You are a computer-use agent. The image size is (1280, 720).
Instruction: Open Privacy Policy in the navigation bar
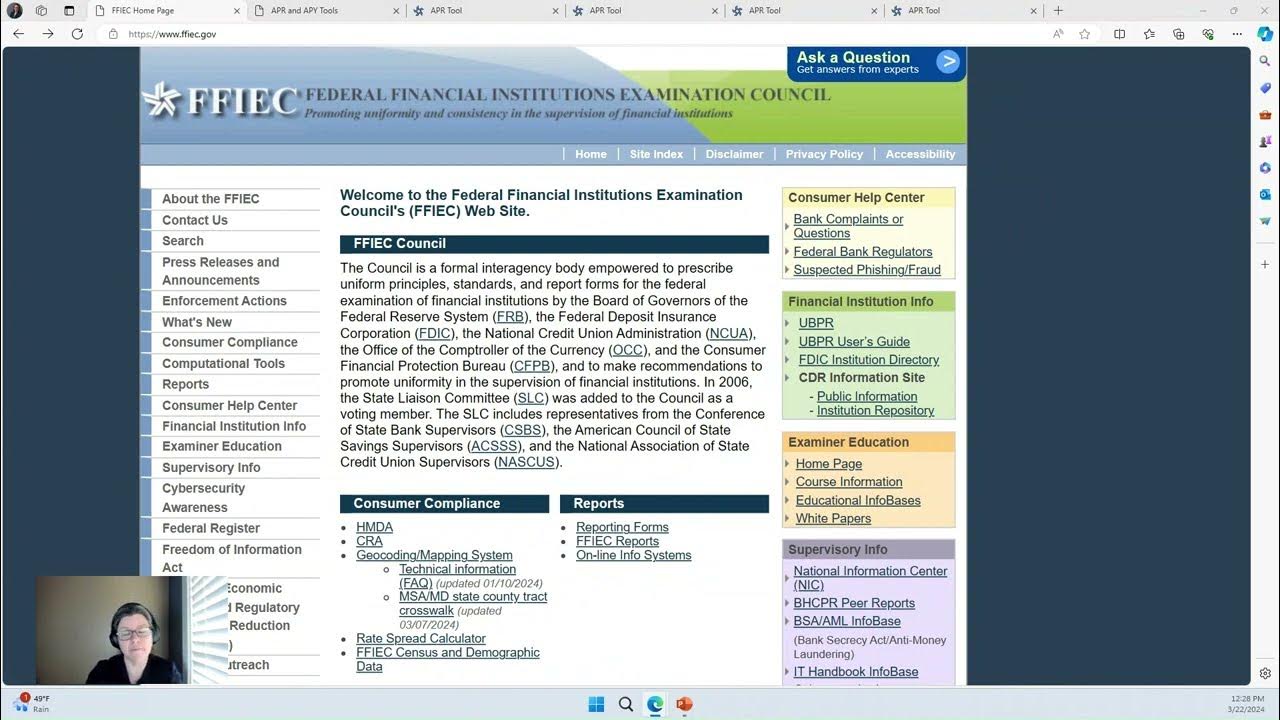pyautogui.click(x=824, y=154)
